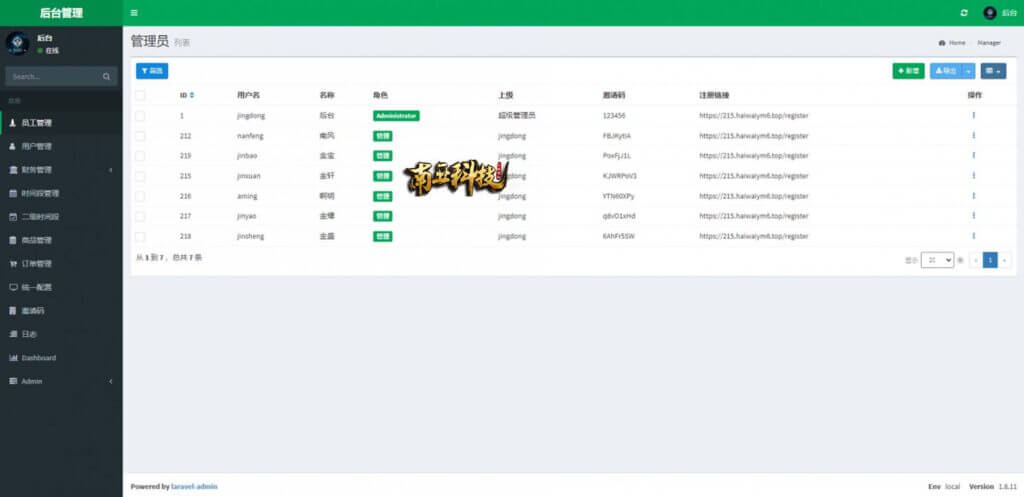Click the 导出 export button
Viewport: 1024px width, 497px height.
coord(946,71)
